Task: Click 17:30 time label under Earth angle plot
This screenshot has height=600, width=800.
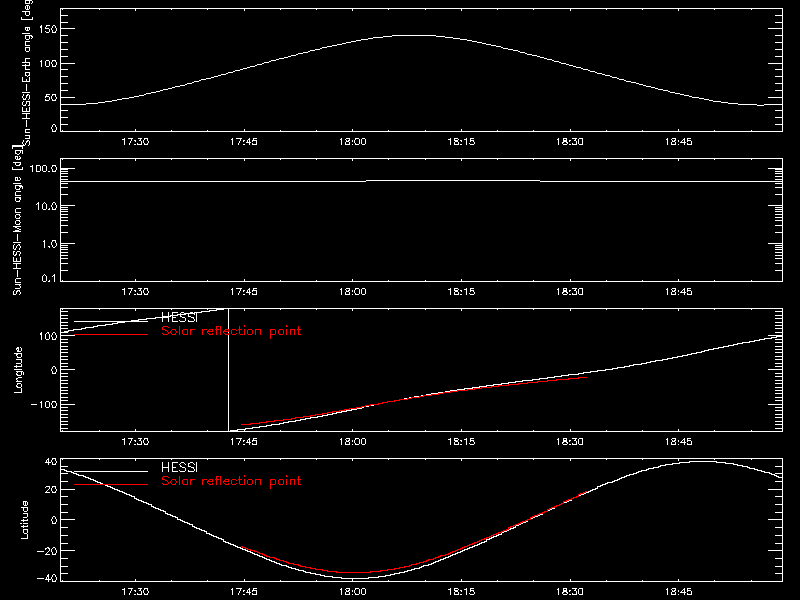Action: point(135,142)
